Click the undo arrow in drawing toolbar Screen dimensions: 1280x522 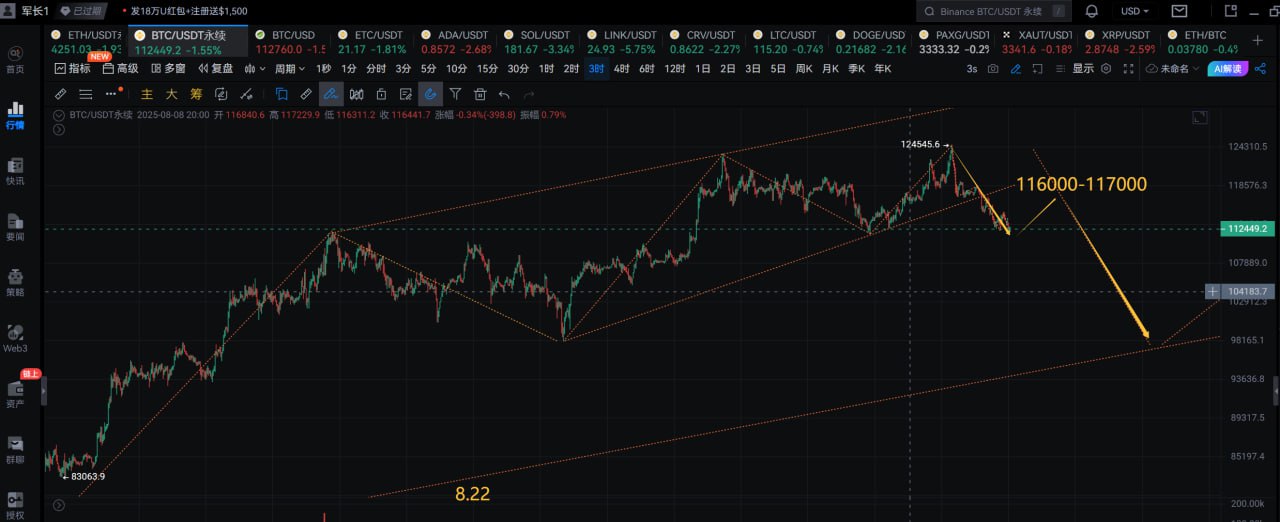pyautogui.click(x=504, y=94)
